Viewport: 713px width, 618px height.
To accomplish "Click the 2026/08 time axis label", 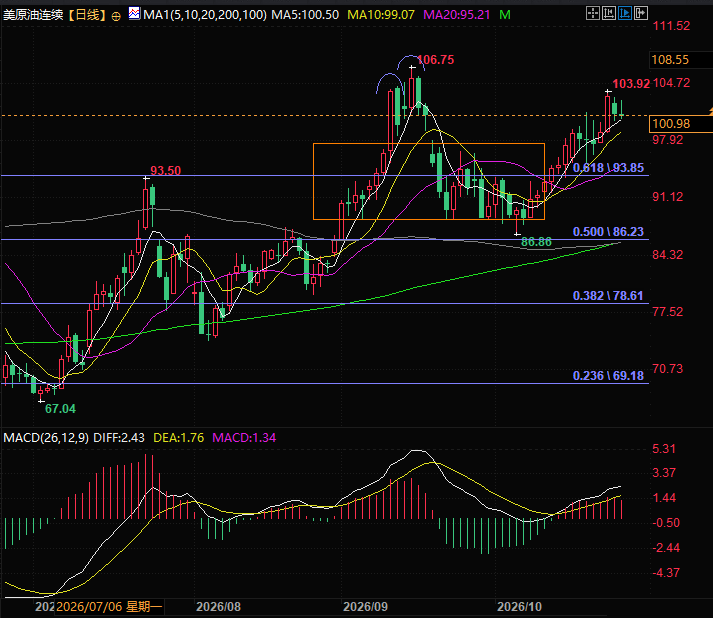I will (x=218, y=607).
